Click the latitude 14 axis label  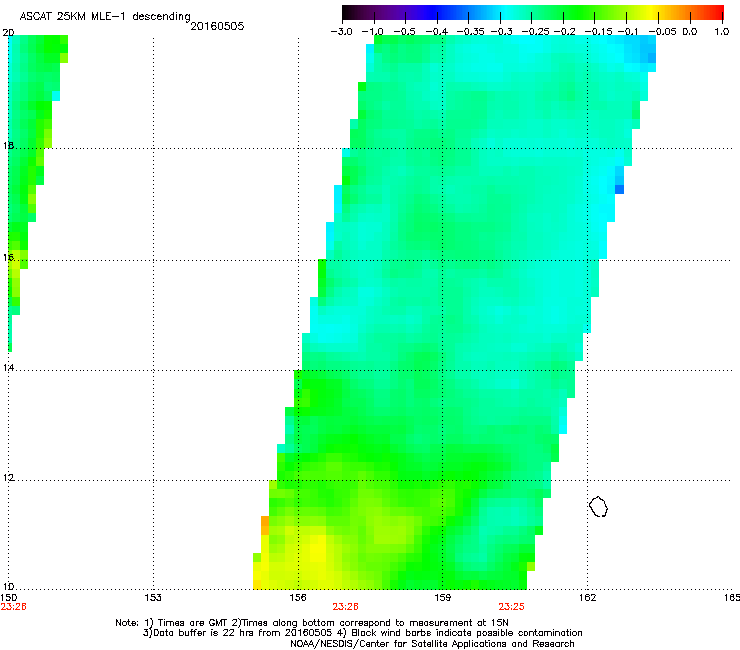tap(8, 367)
